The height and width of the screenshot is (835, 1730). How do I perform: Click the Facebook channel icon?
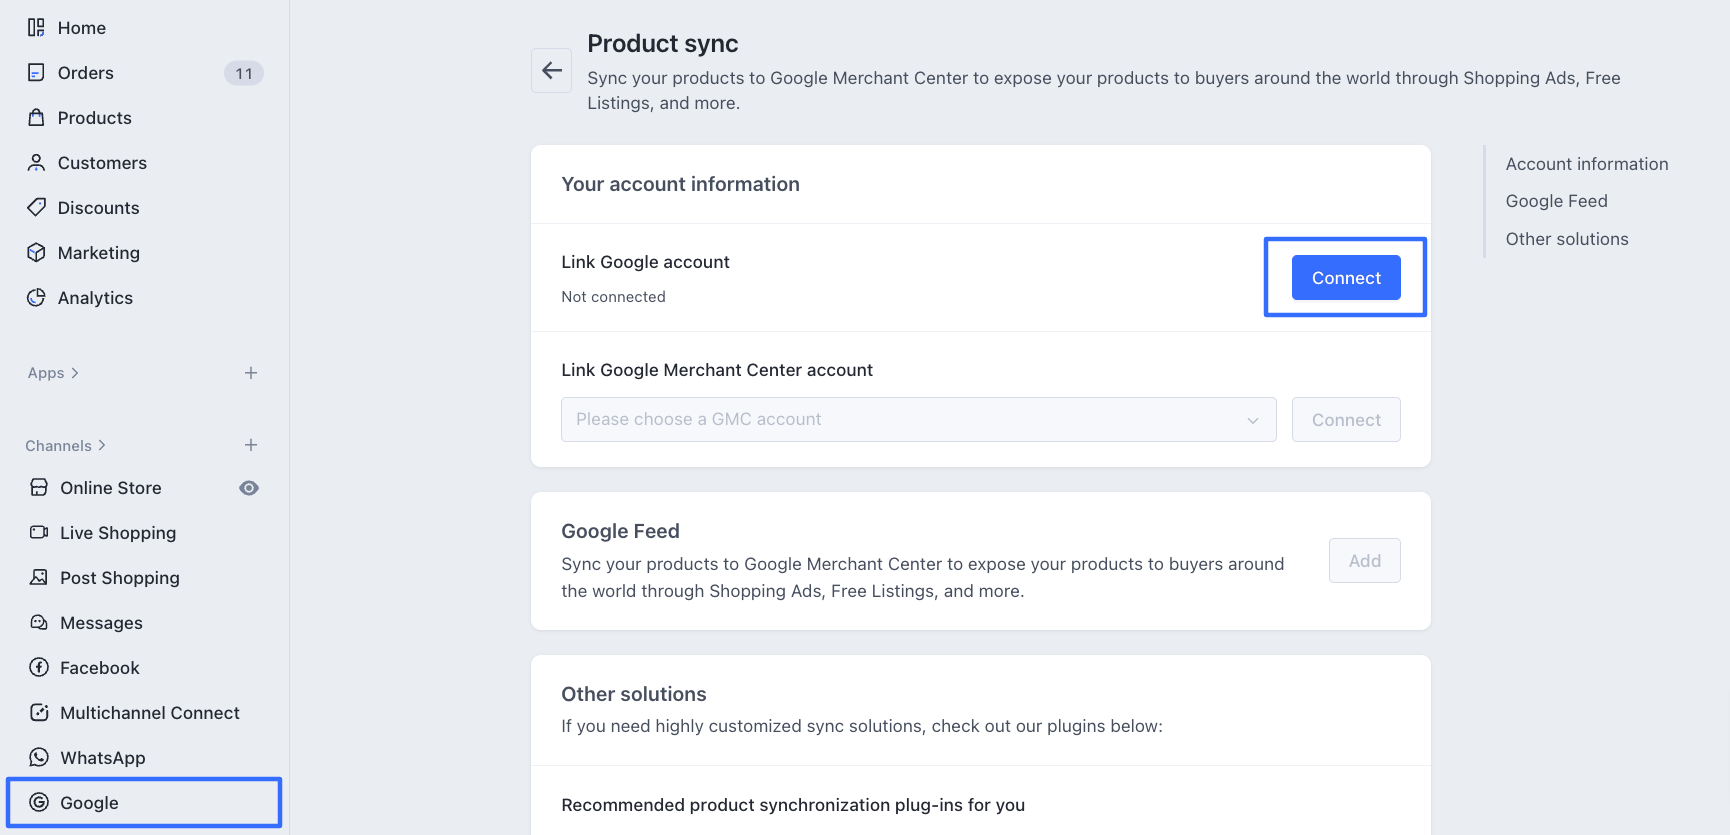[x=39, y=668]
